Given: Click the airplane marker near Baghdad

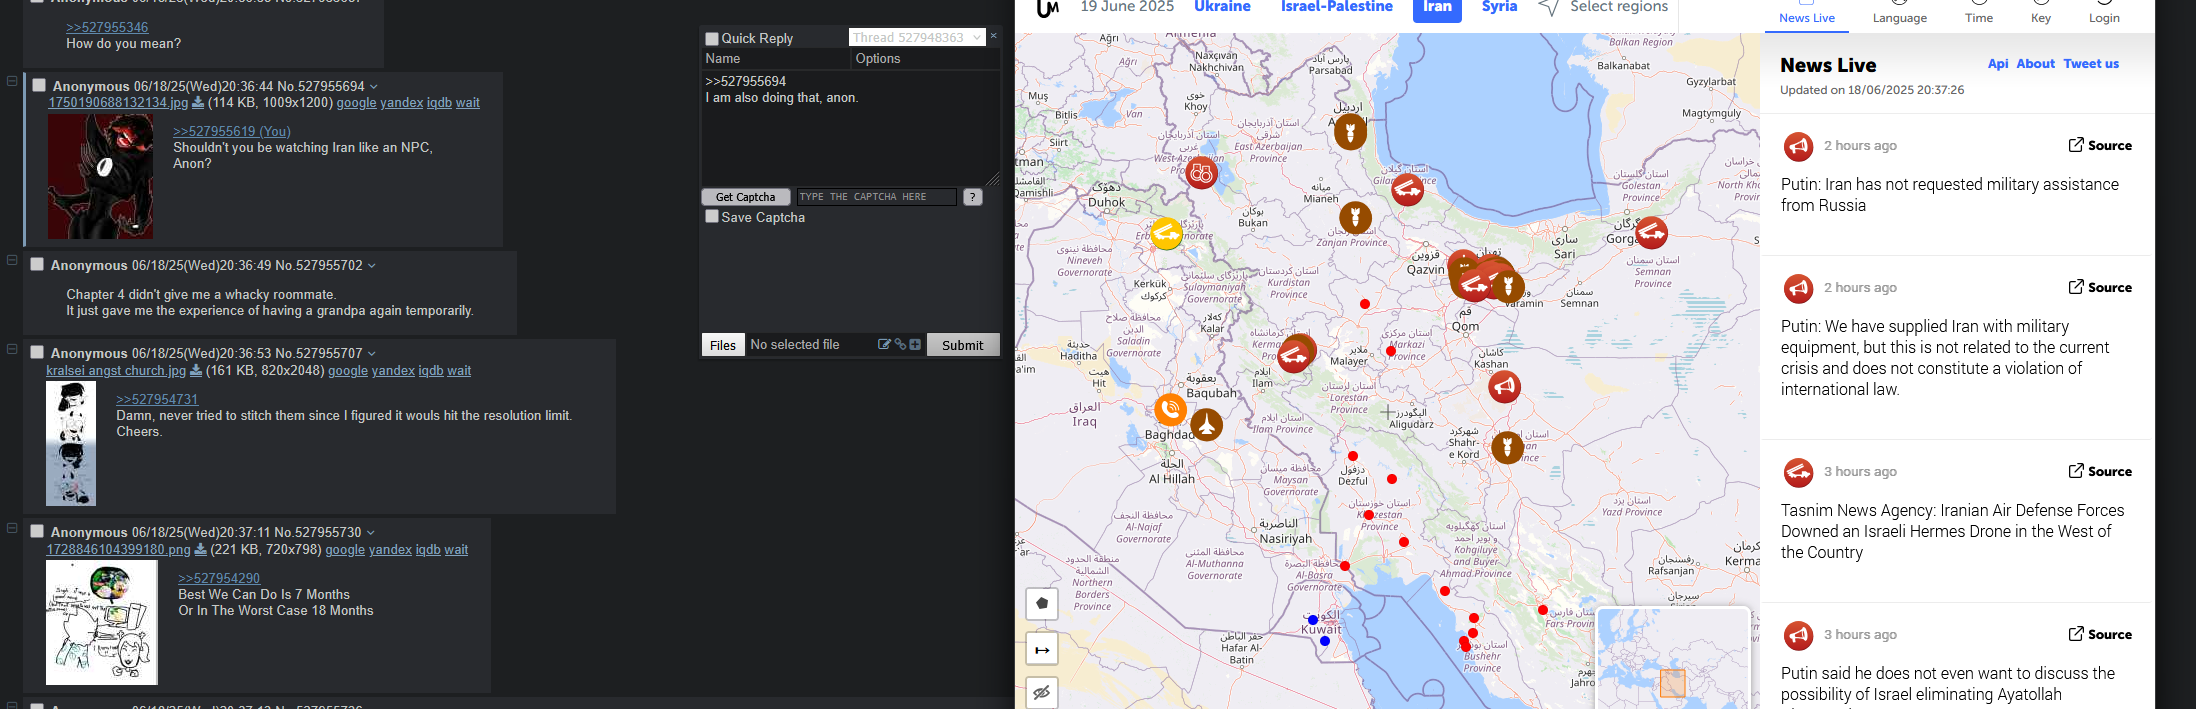Looking at the screenshot, I should (1207, 425).
